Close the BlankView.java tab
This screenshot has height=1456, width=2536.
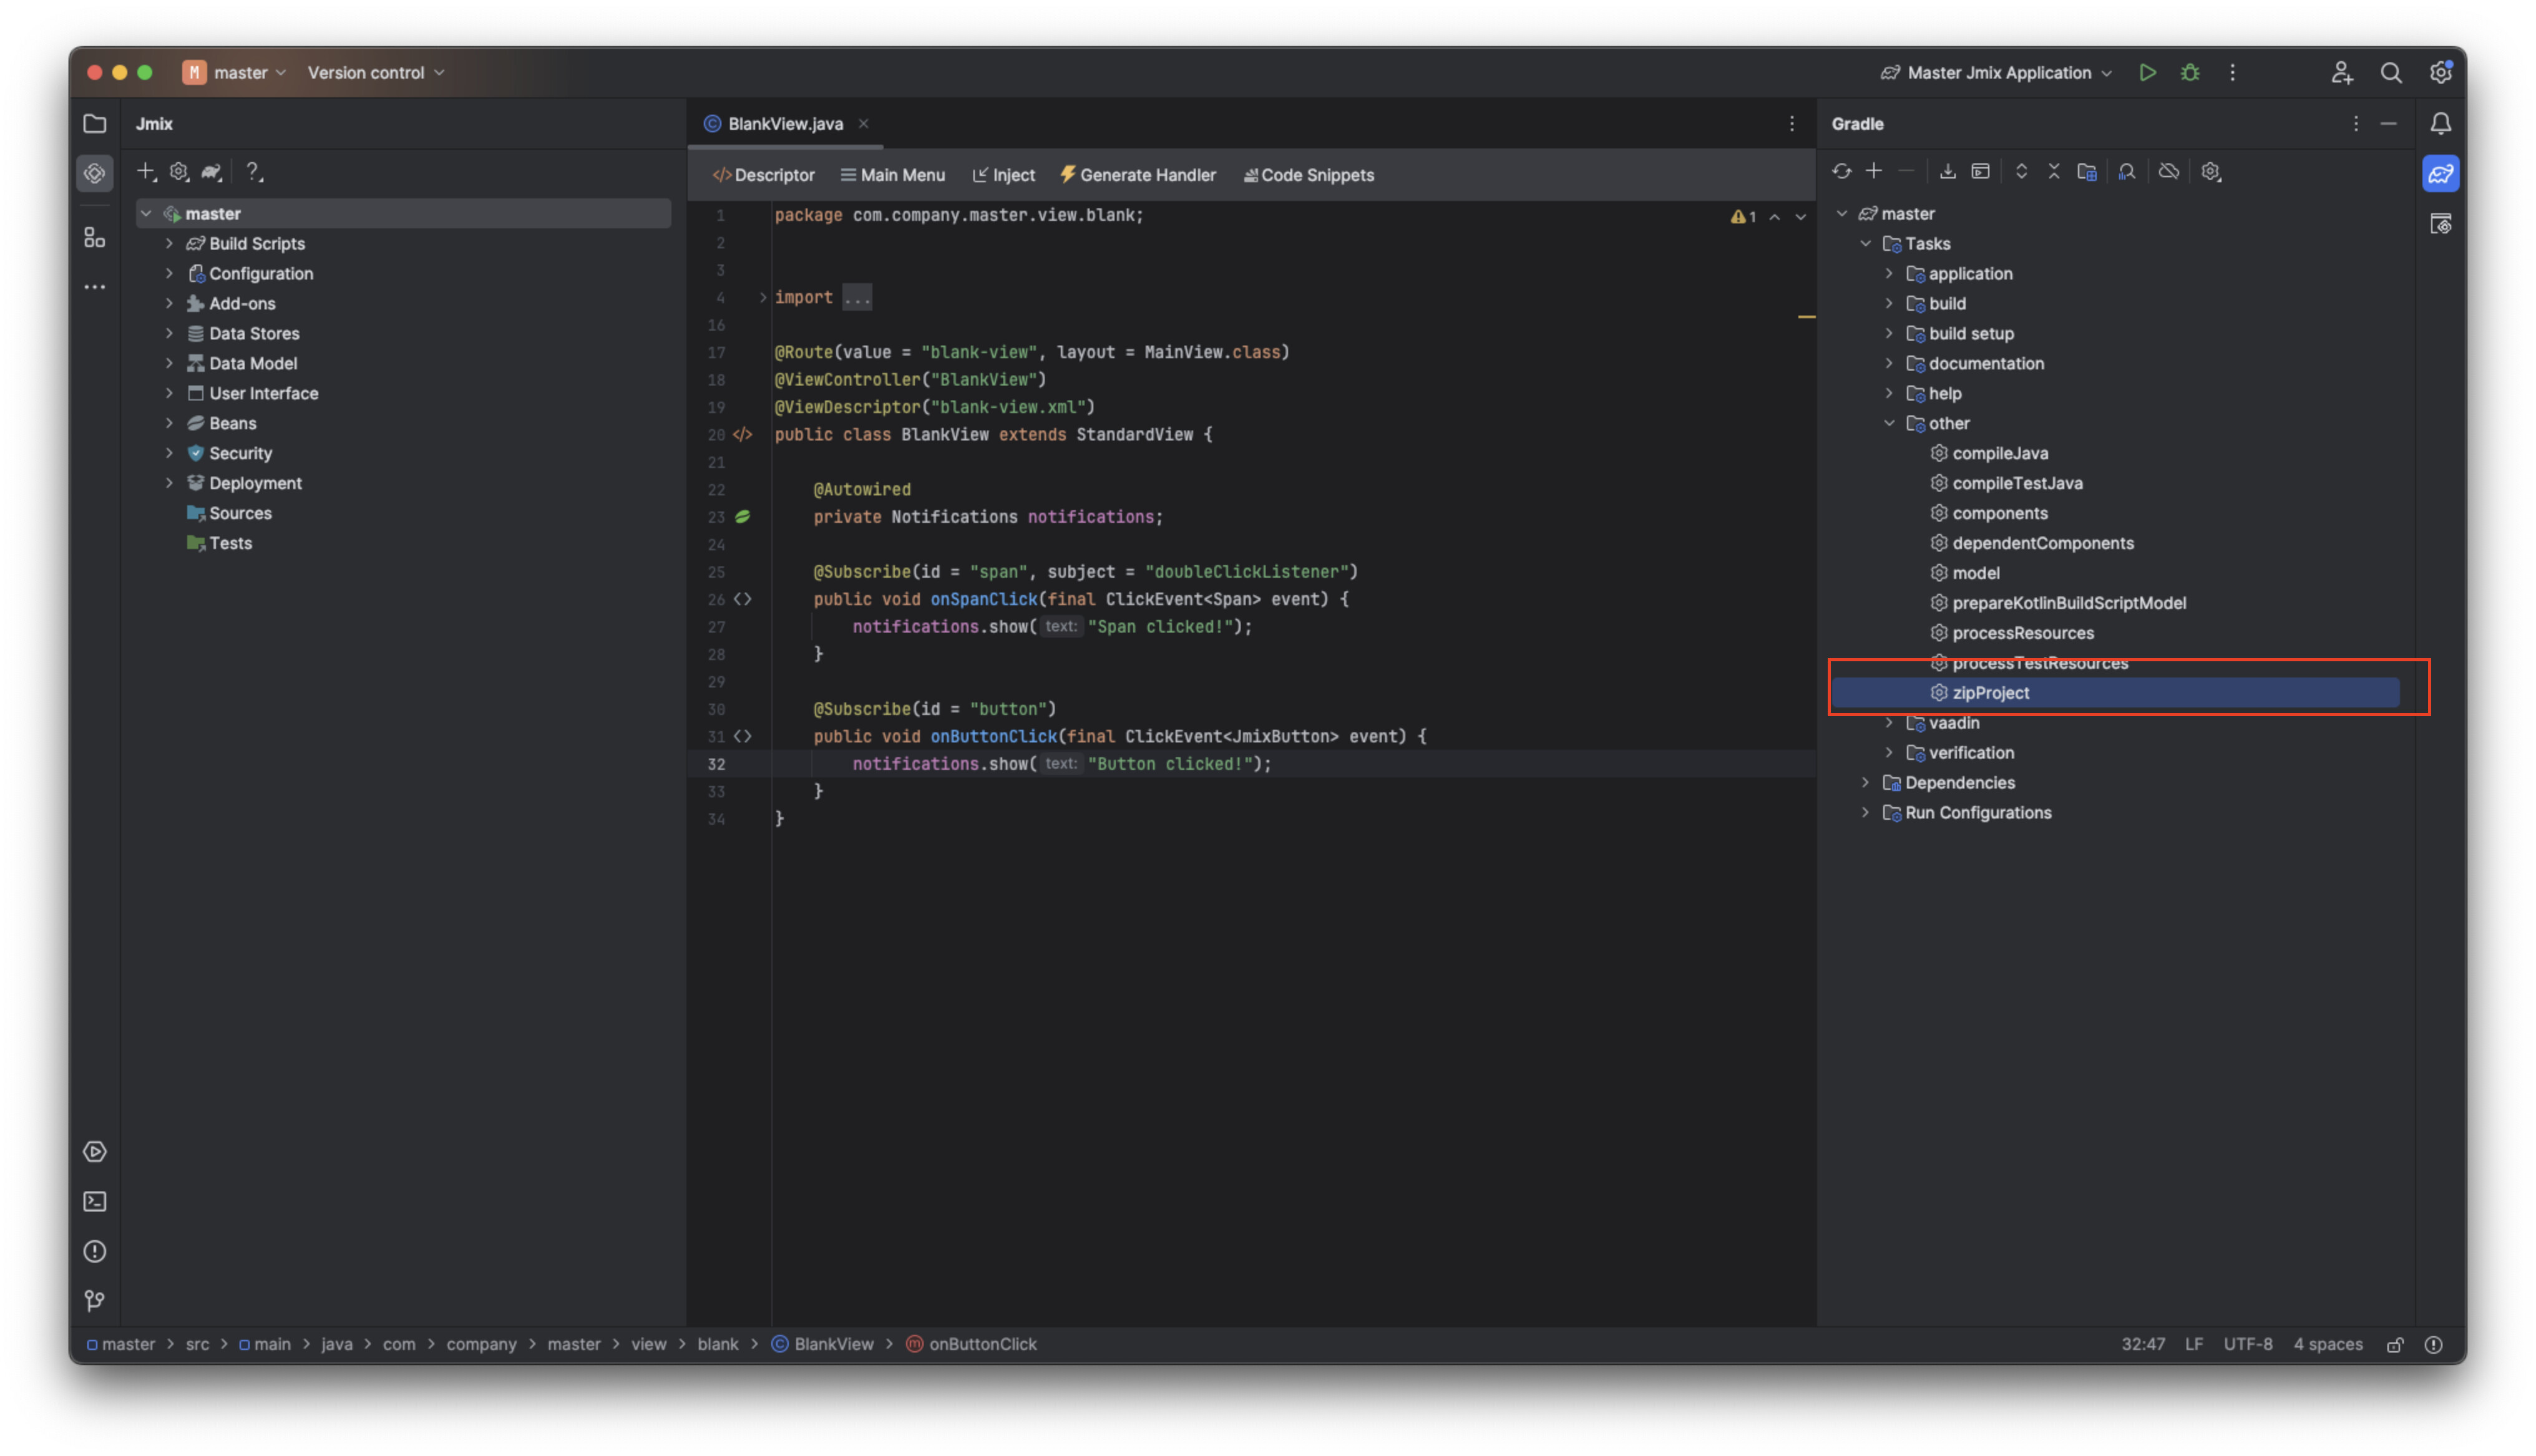(x=863, y=123)
